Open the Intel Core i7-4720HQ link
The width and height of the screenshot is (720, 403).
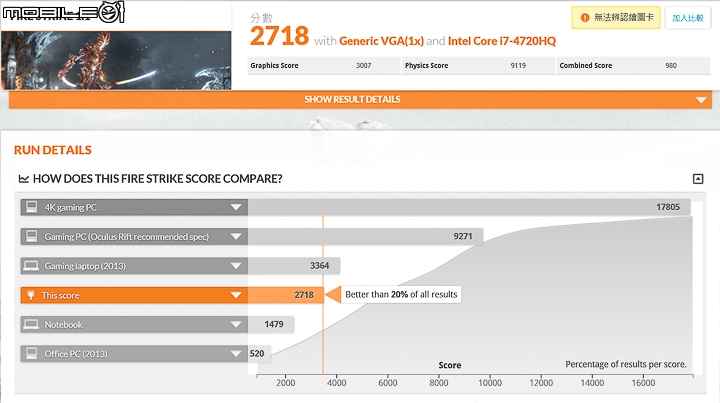coord(501,41)
